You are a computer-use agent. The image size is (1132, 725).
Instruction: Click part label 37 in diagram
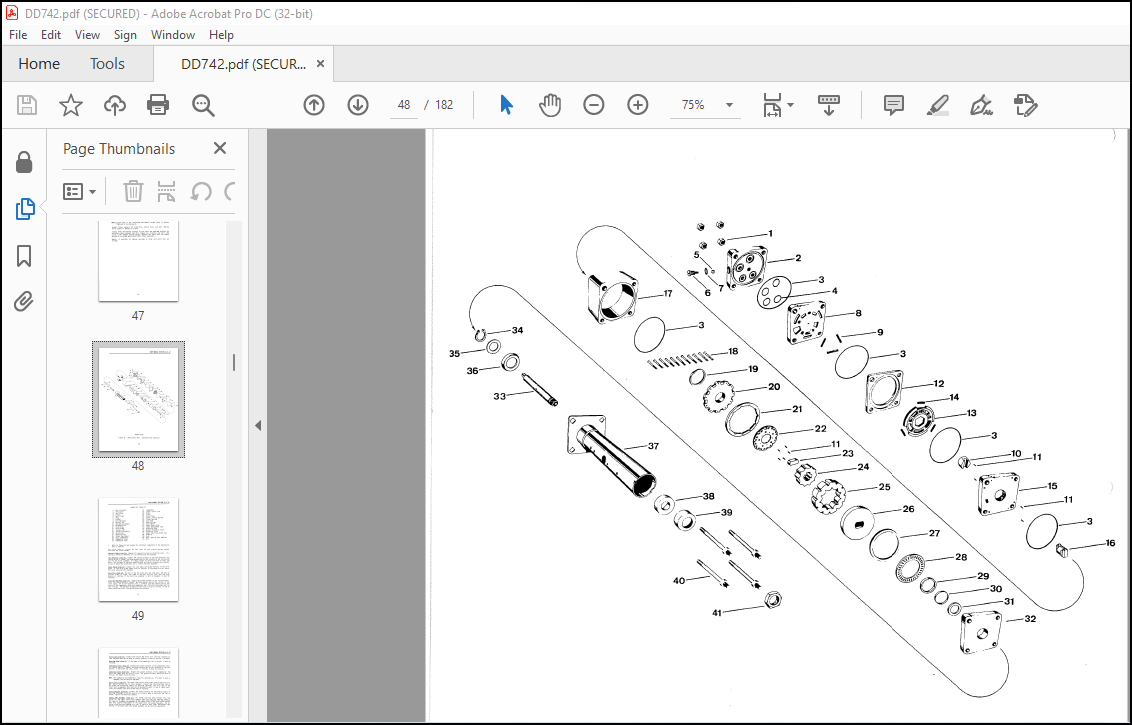point(653,446)
